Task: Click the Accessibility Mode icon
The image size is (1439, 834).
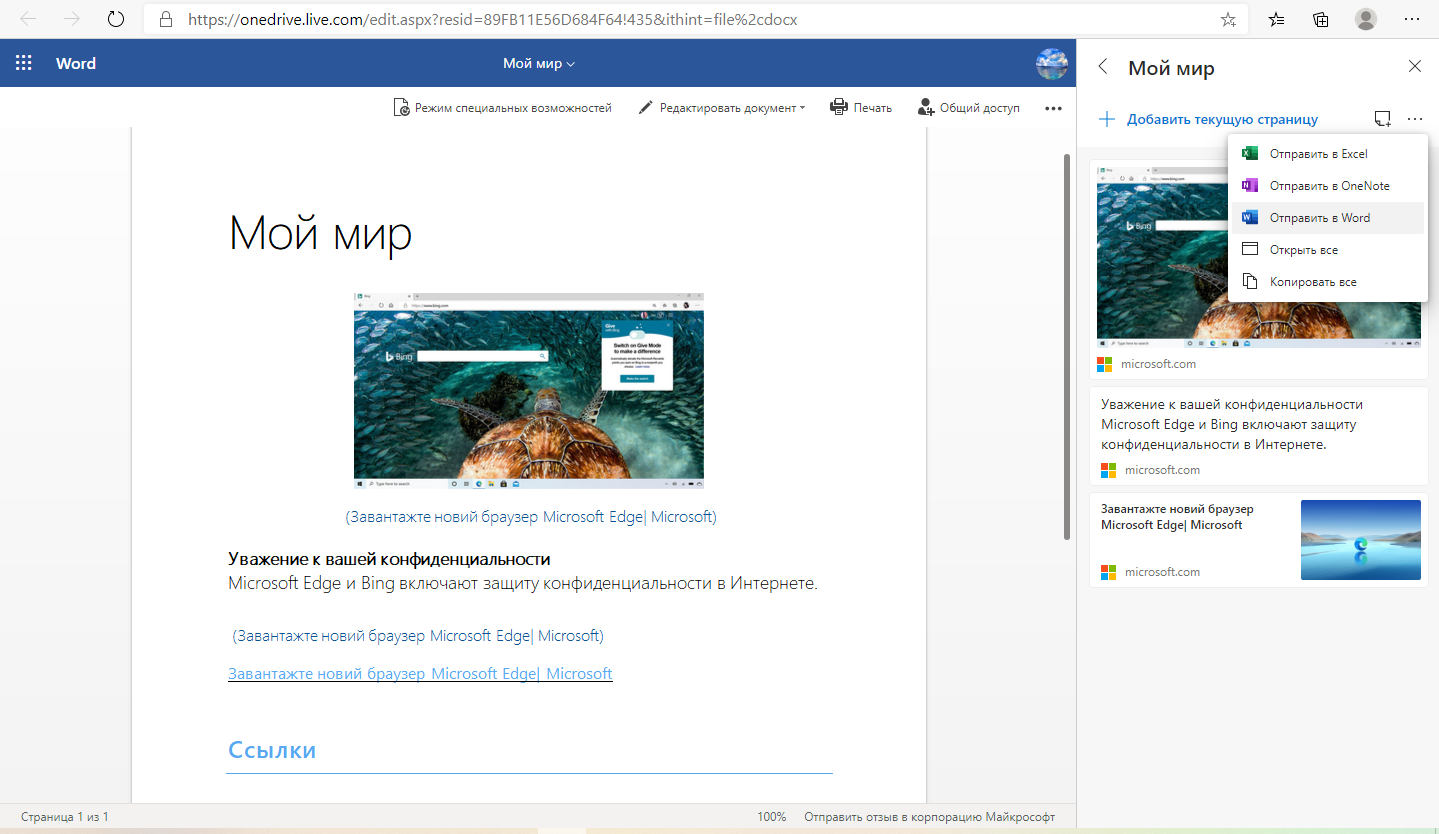Action: point(401,107)
